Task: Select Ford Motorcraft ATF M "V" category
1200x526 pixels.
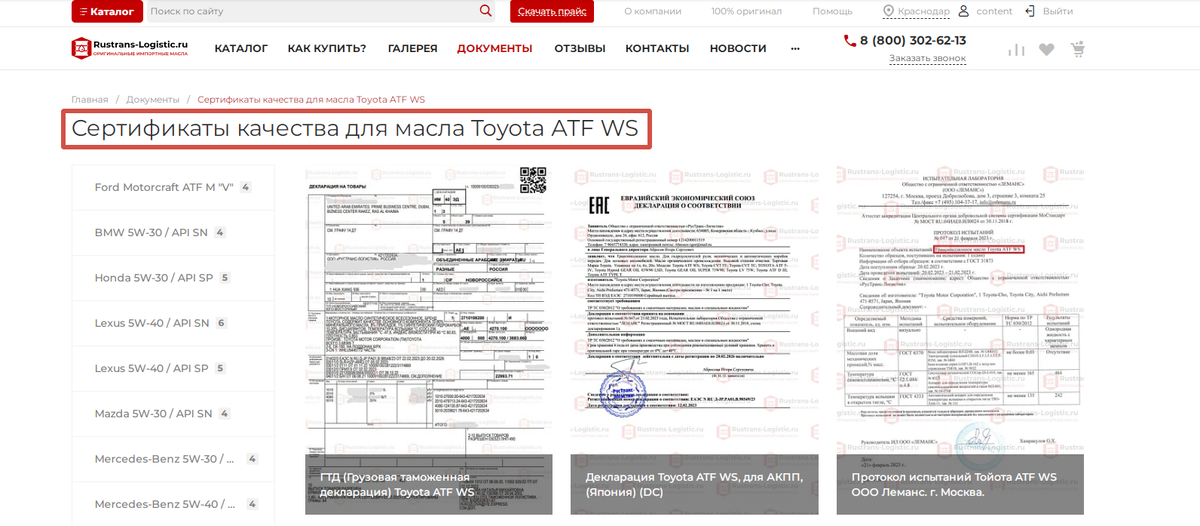Action: tap(173, 187)
